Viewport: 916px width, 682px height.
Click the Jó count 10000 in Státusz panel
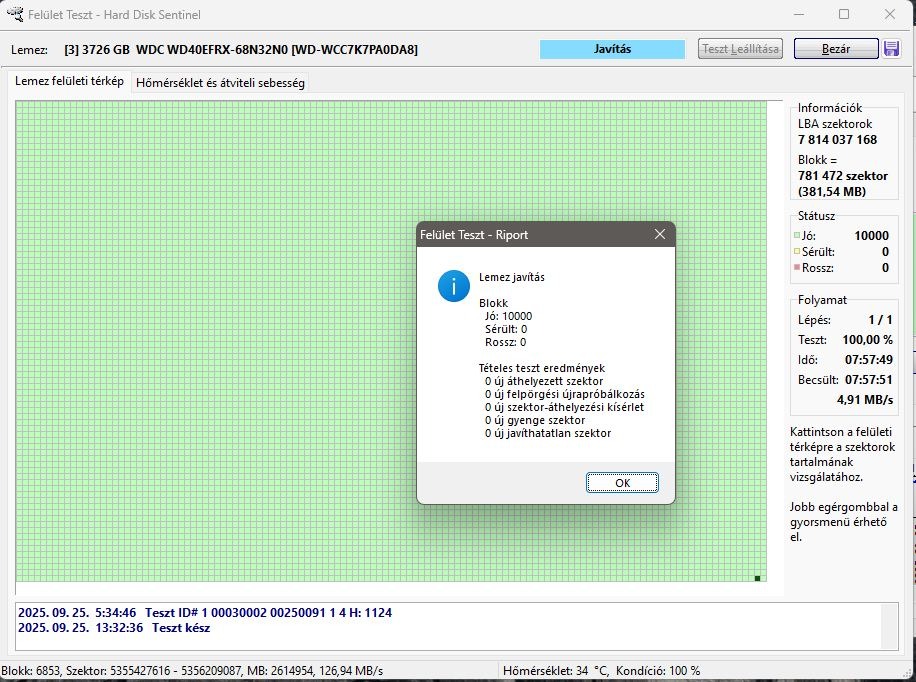(871, 236)
